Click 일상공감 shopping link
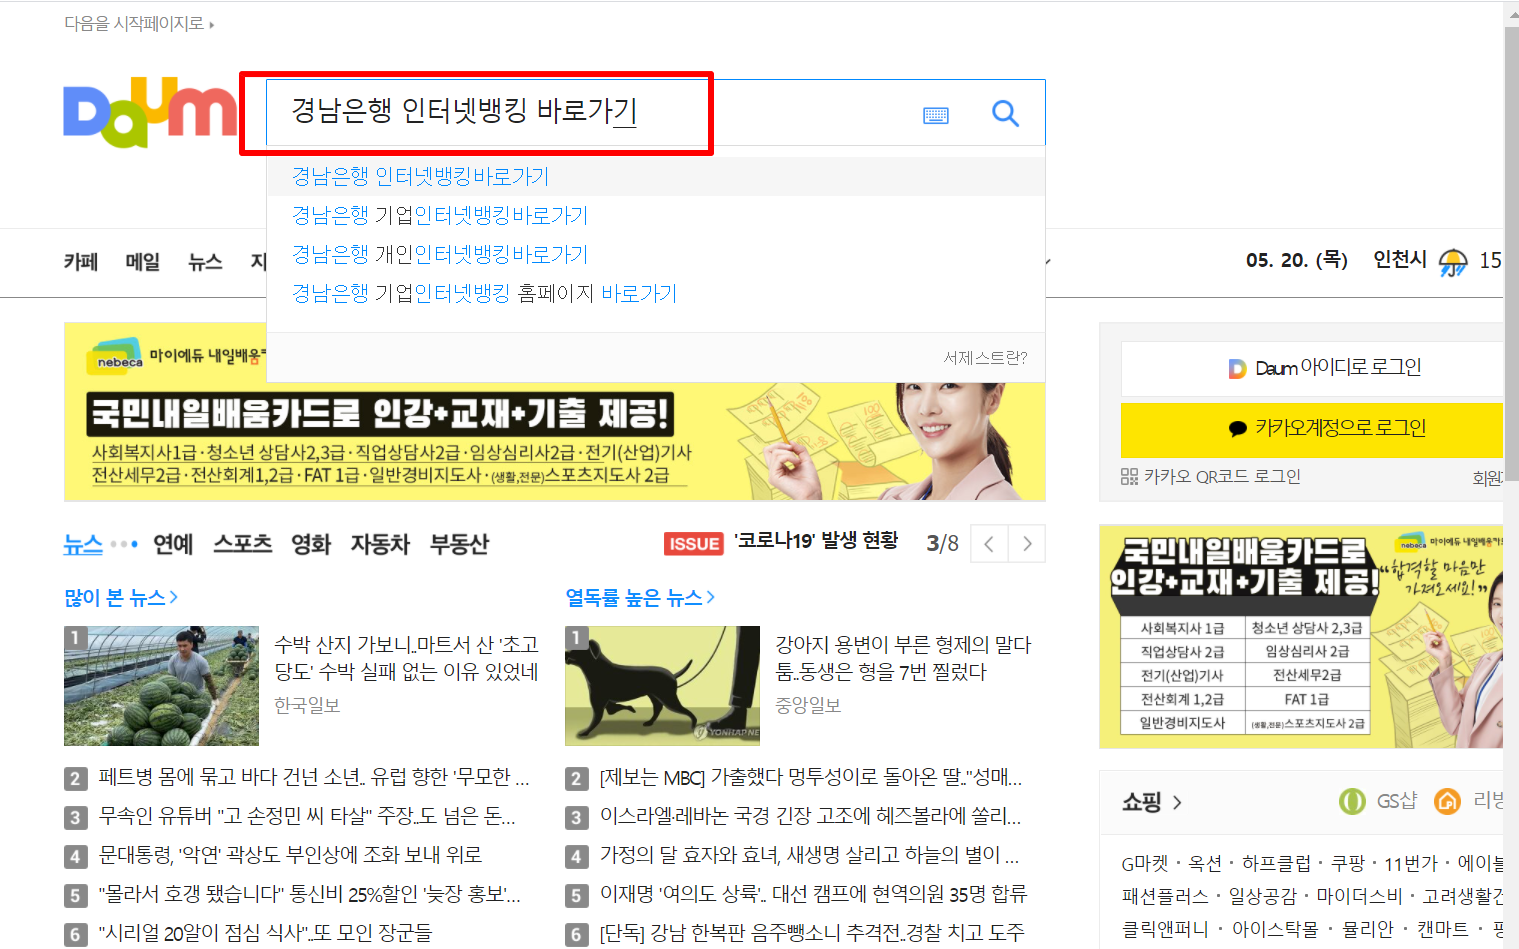This screenshot has height=949, width=1519. [x=1262, y=896]
